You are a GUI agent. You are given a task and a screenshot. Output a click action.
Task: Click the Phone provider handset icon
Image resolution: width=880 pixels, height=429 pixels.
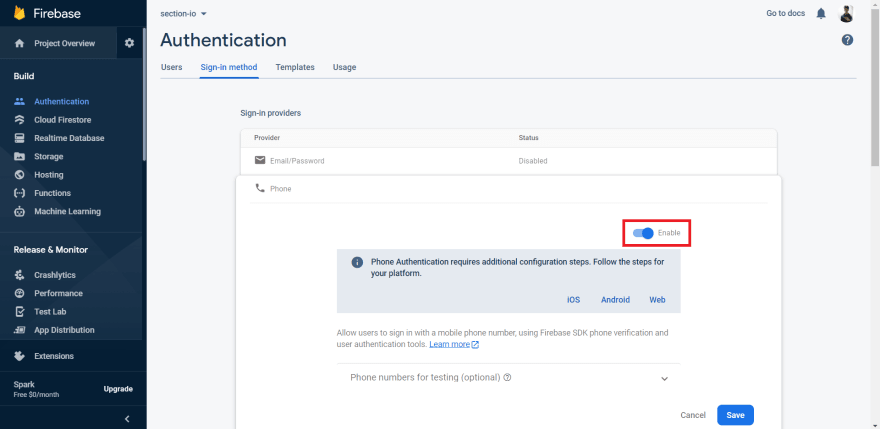click(x=260, y=188)
